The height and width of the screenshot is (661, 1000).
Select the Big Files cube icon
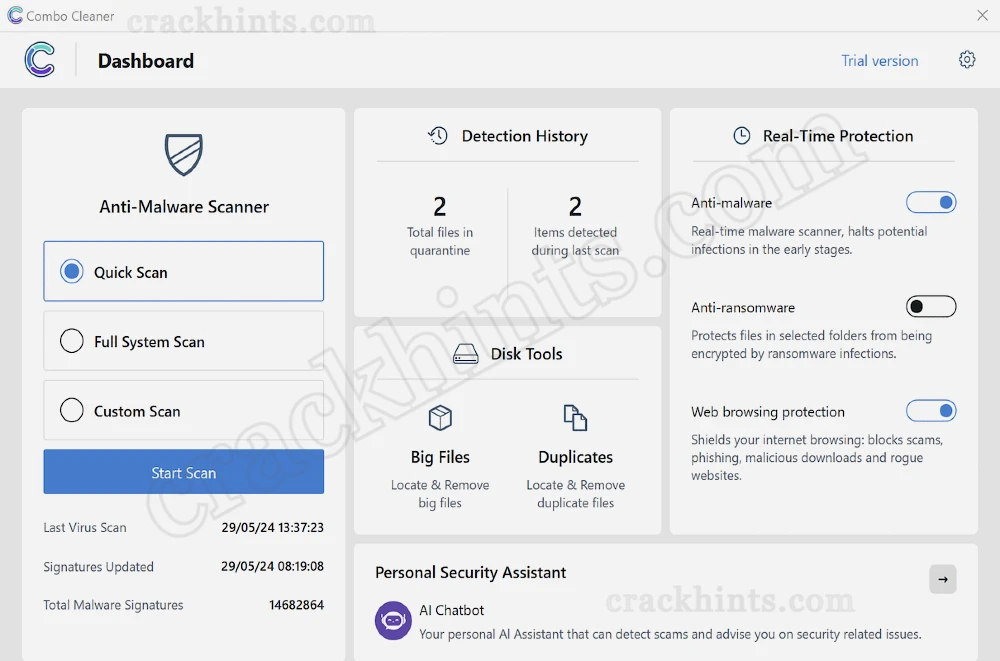440,418
